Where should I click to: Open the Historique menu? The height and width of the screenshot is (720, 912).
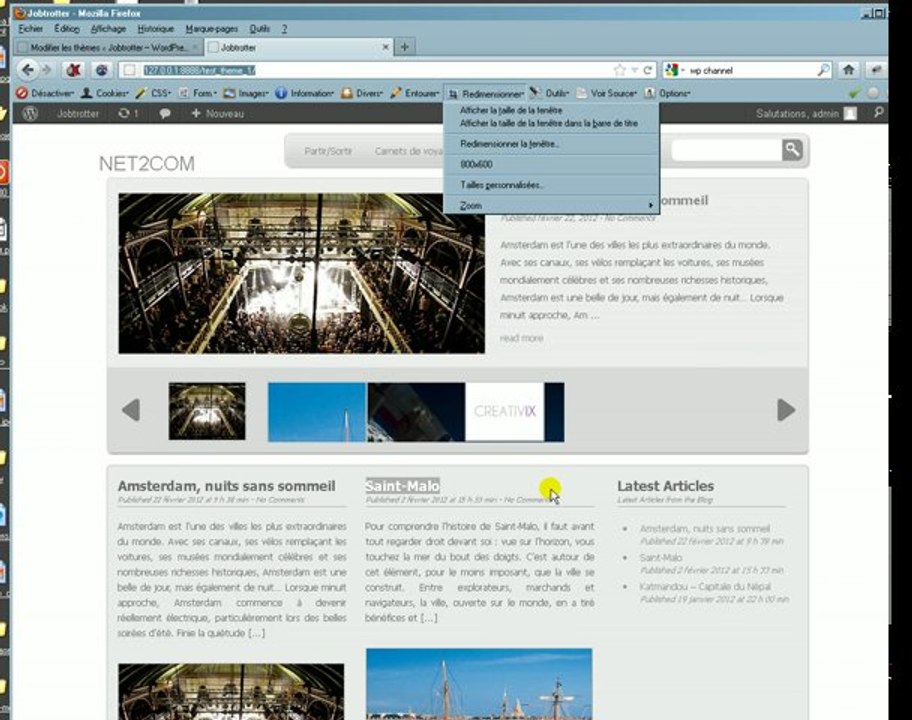click(x=155, y=28)
